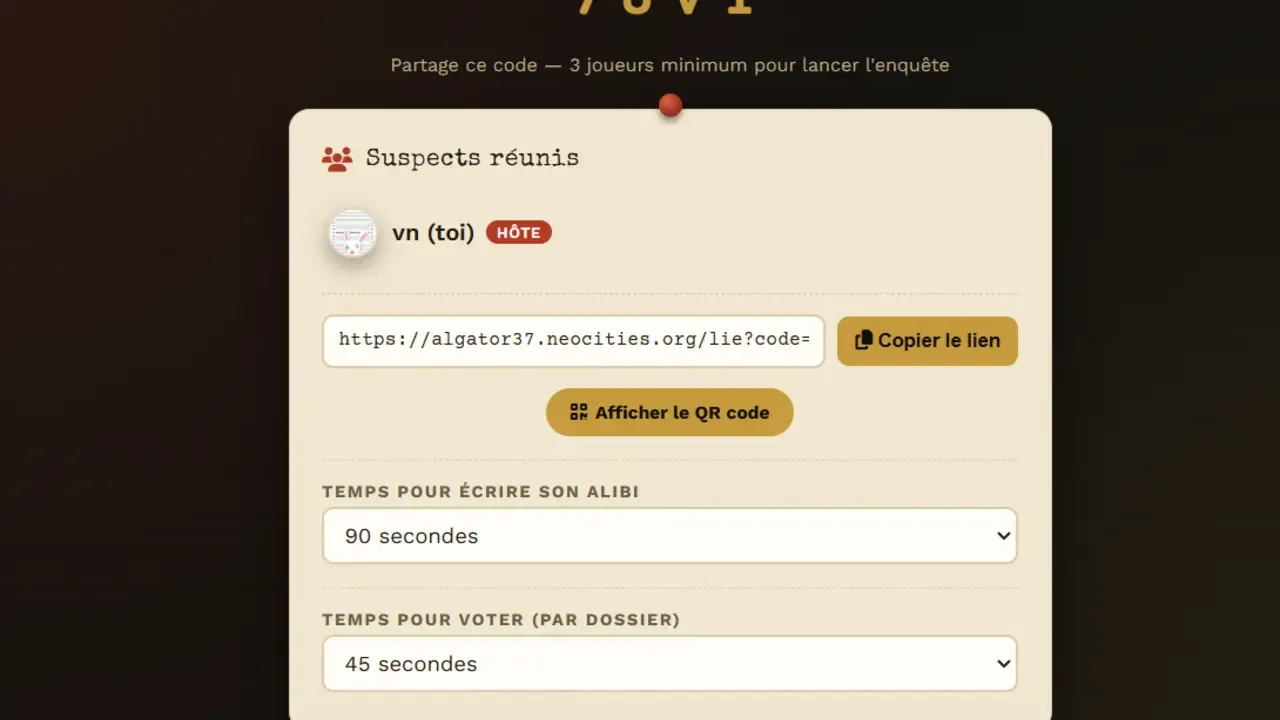Click the QR icon in Afficher le QR code
The image size is (1280, 720).
[x=578, y=412]
